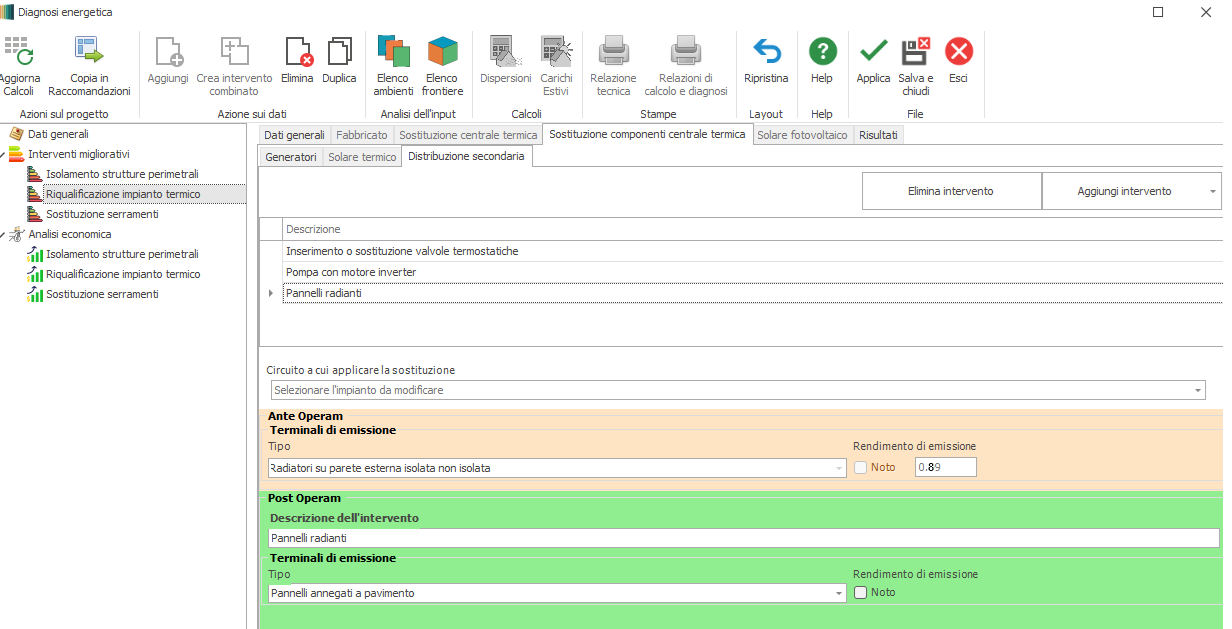
Task: Select Sostituzione serramenti under Interventi migliorativi
Action: 102,214
